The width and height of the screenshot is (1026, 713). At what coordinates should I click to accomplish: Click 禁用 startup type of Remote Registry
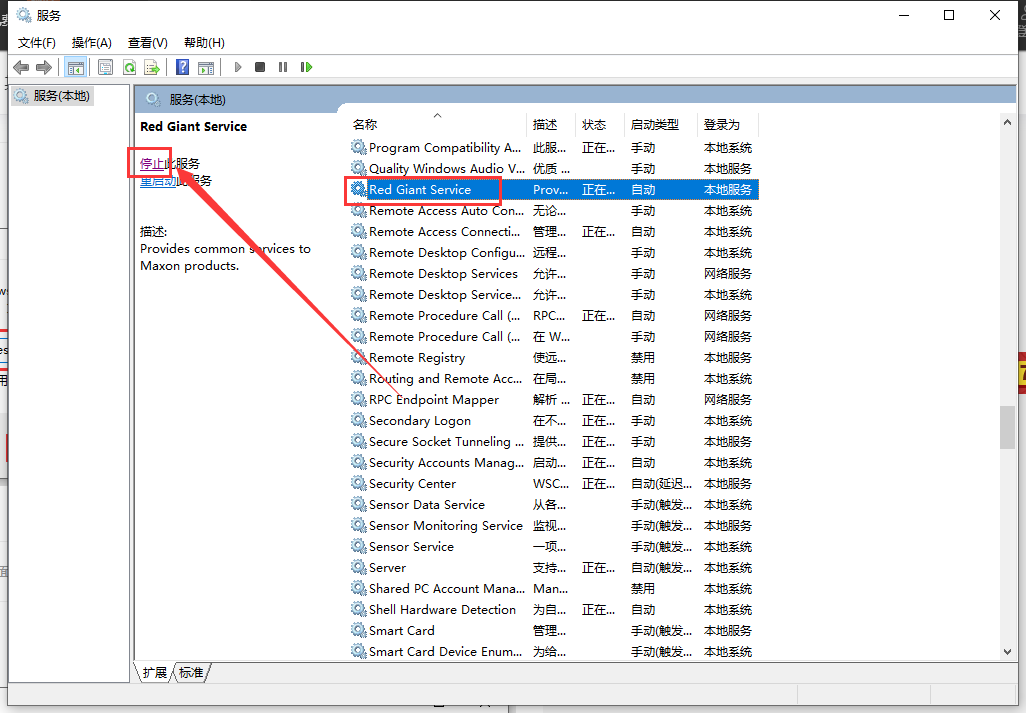(643, 358)
